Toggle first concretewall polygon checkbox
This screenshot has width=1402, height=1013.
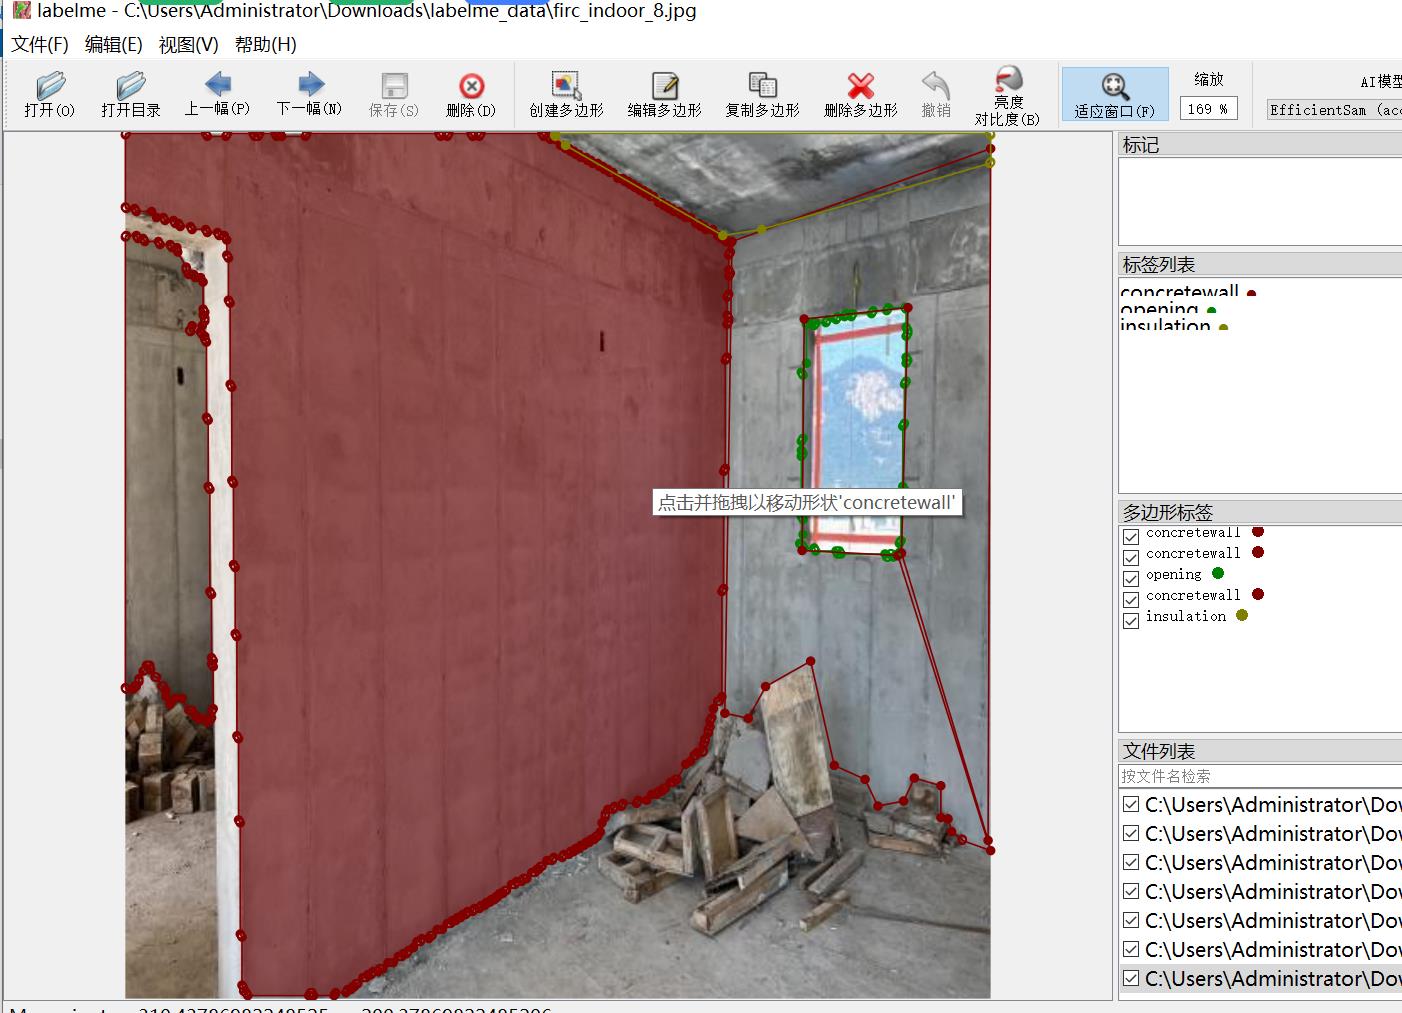(1131, 537)
